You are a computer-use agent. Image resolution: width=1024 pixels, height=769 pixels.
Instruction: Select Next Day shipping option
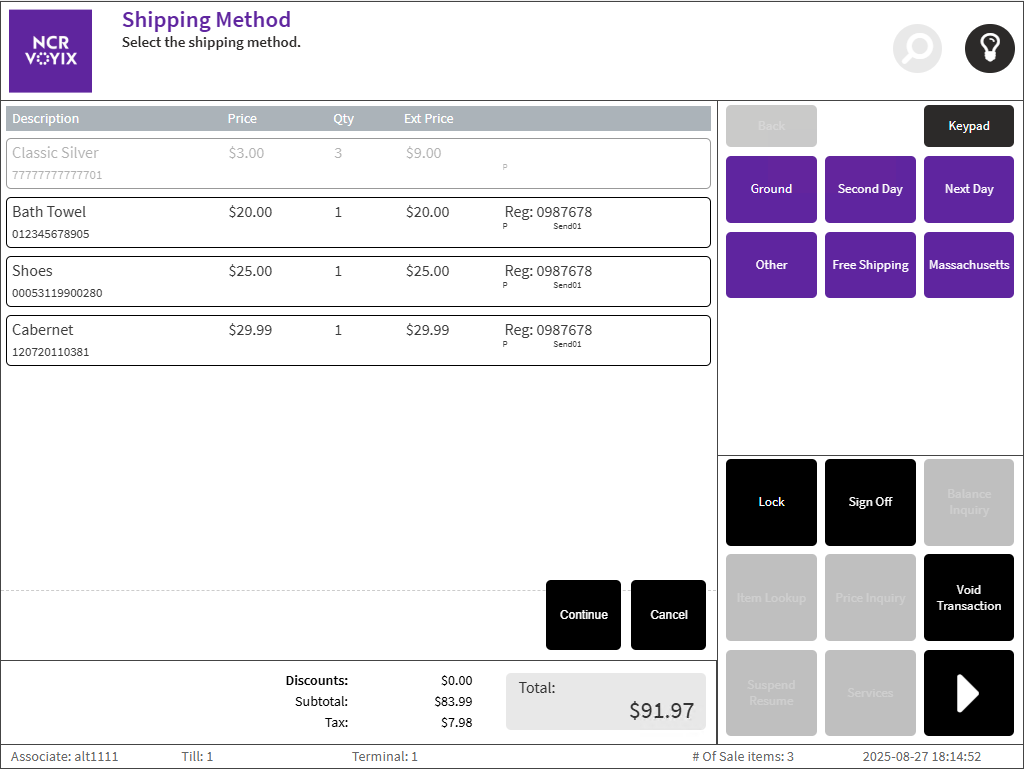click(968, 189)
